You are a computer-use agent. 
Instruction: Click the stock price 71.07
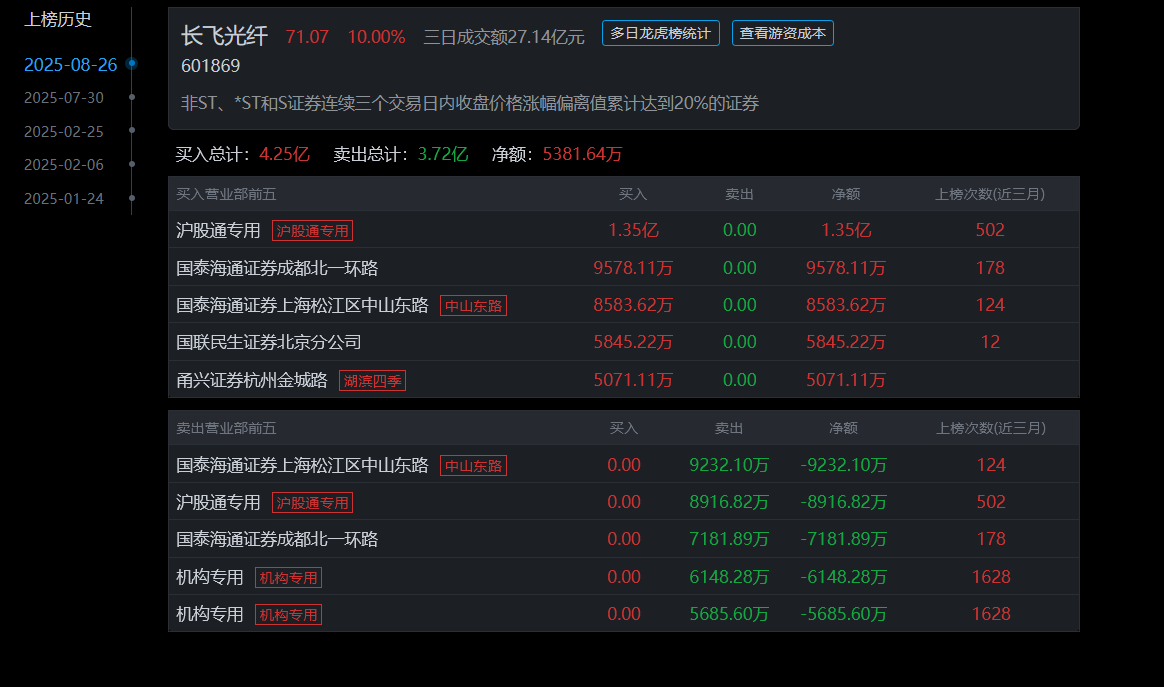pyautogui.click(x=307, y=37)
